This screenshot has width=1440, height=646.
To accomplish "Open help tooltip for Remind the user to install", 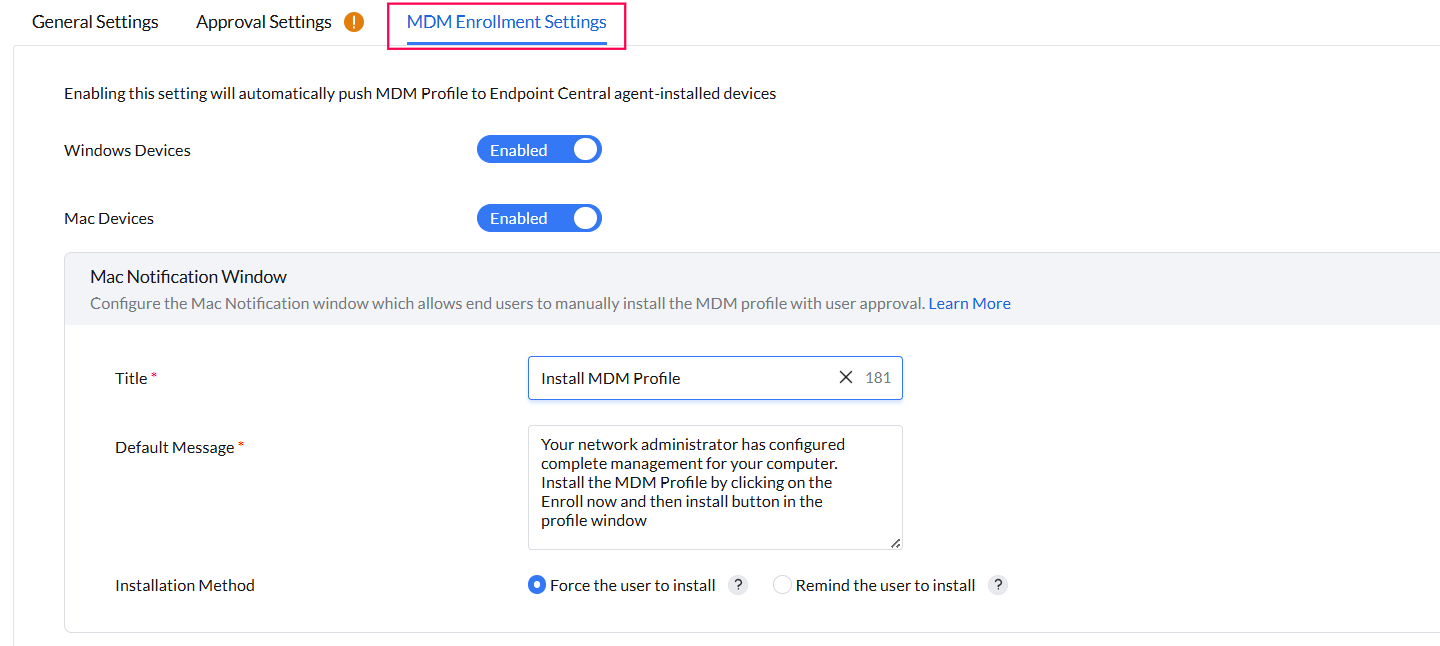I will click(997, 585).
